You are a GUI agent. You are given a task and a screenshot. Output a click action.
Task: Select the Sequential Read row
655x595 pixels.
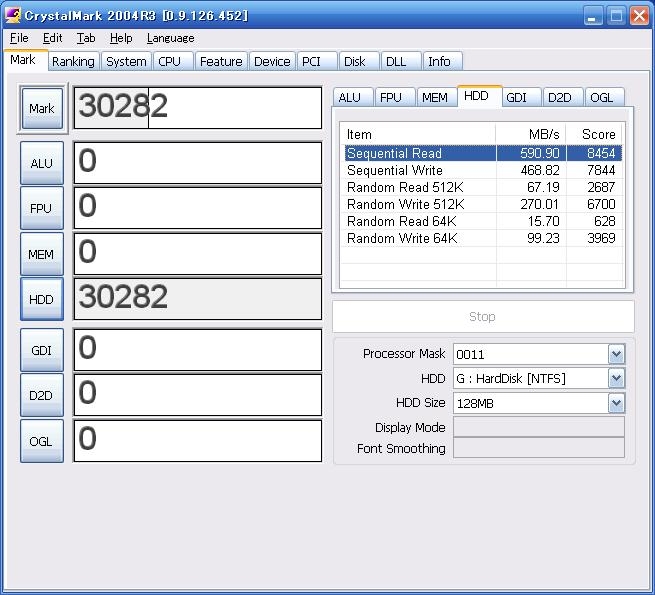(483, 153)
